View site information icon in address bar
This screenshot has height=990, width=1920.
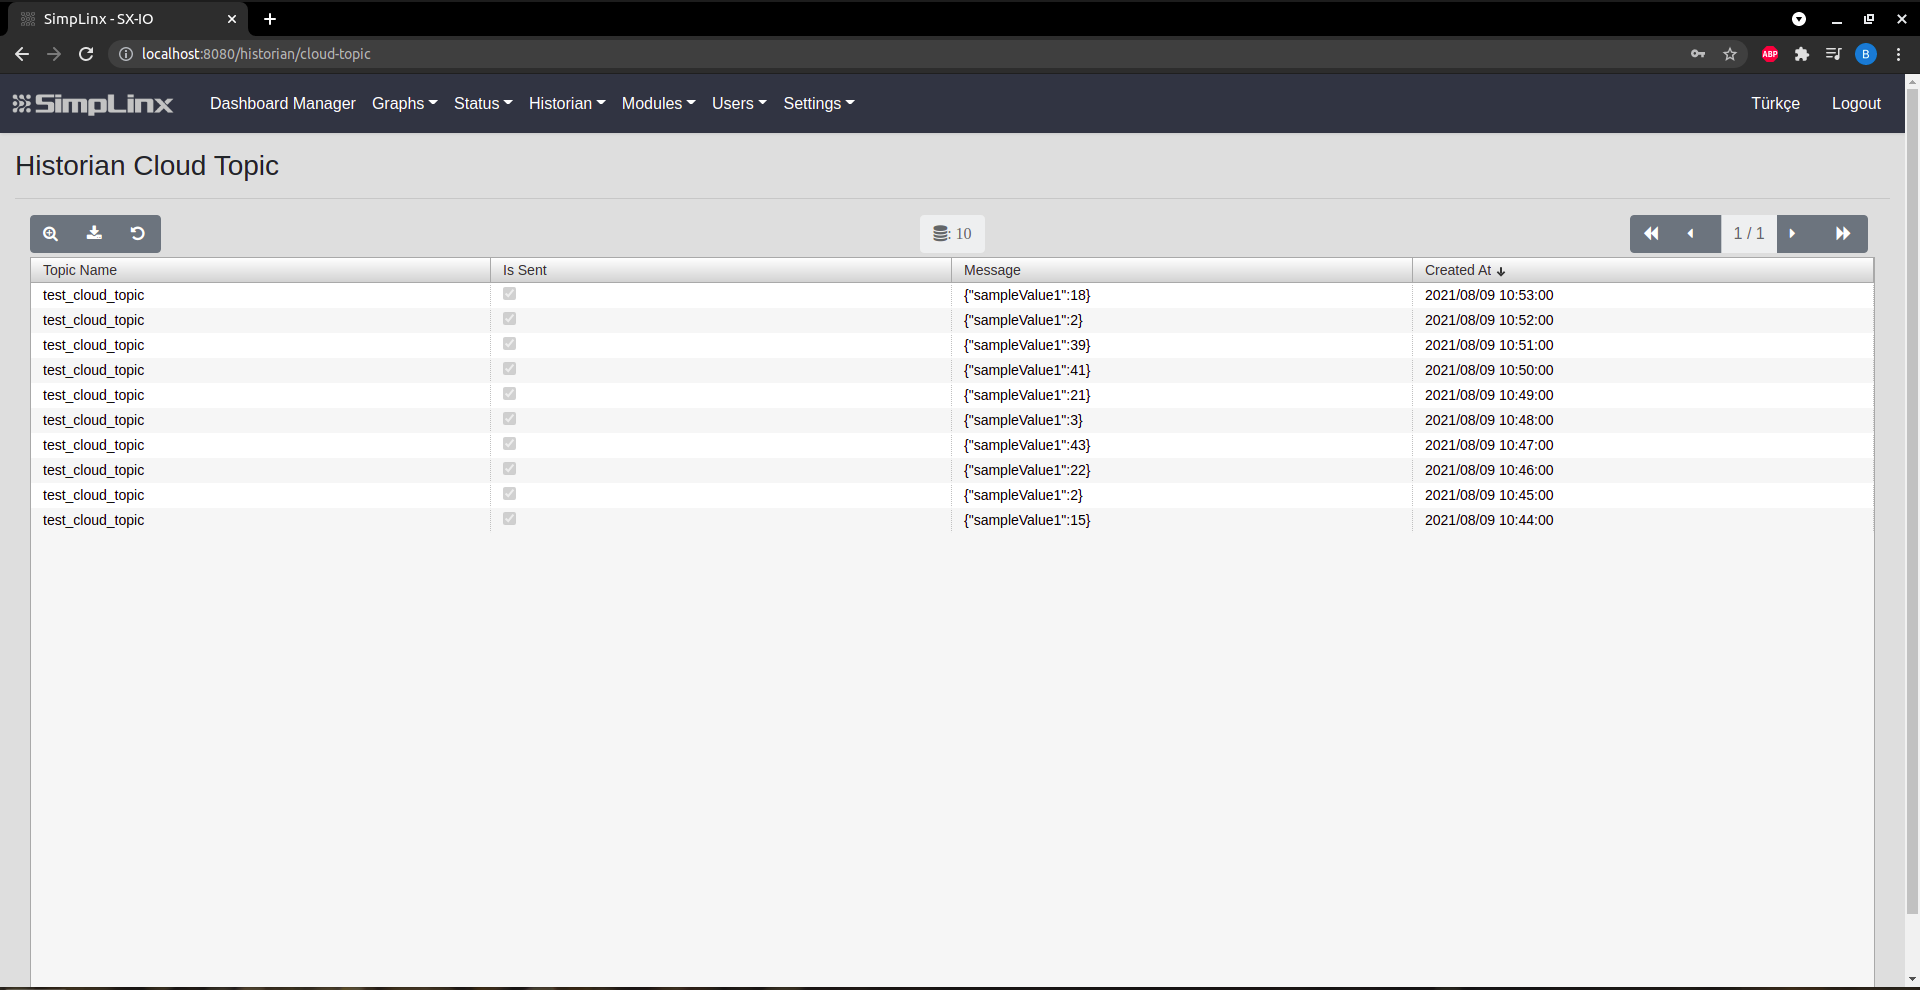pos(126,54)
